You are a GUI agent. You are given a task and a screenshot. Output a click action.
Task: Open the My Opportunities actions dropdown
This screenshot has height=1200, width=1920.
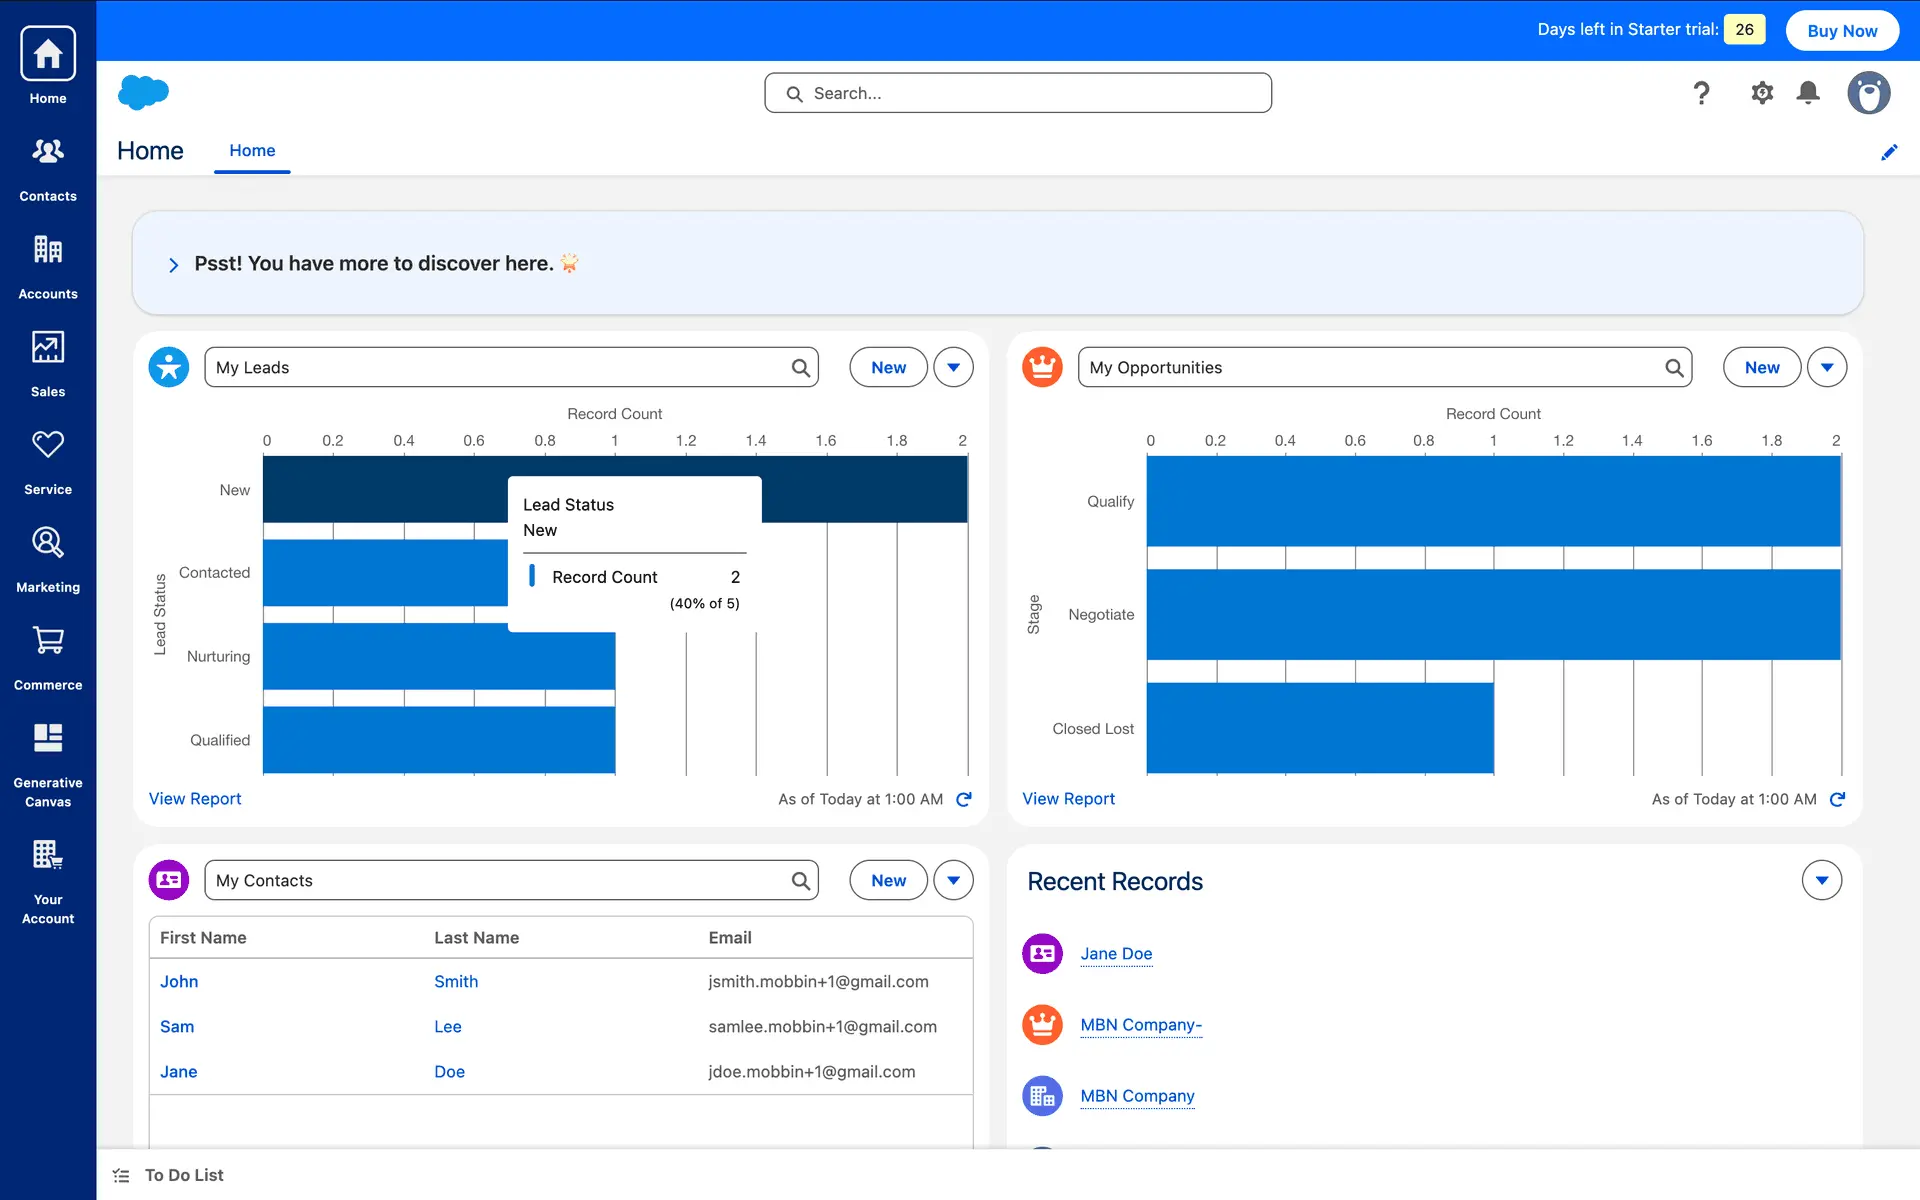1827,367
